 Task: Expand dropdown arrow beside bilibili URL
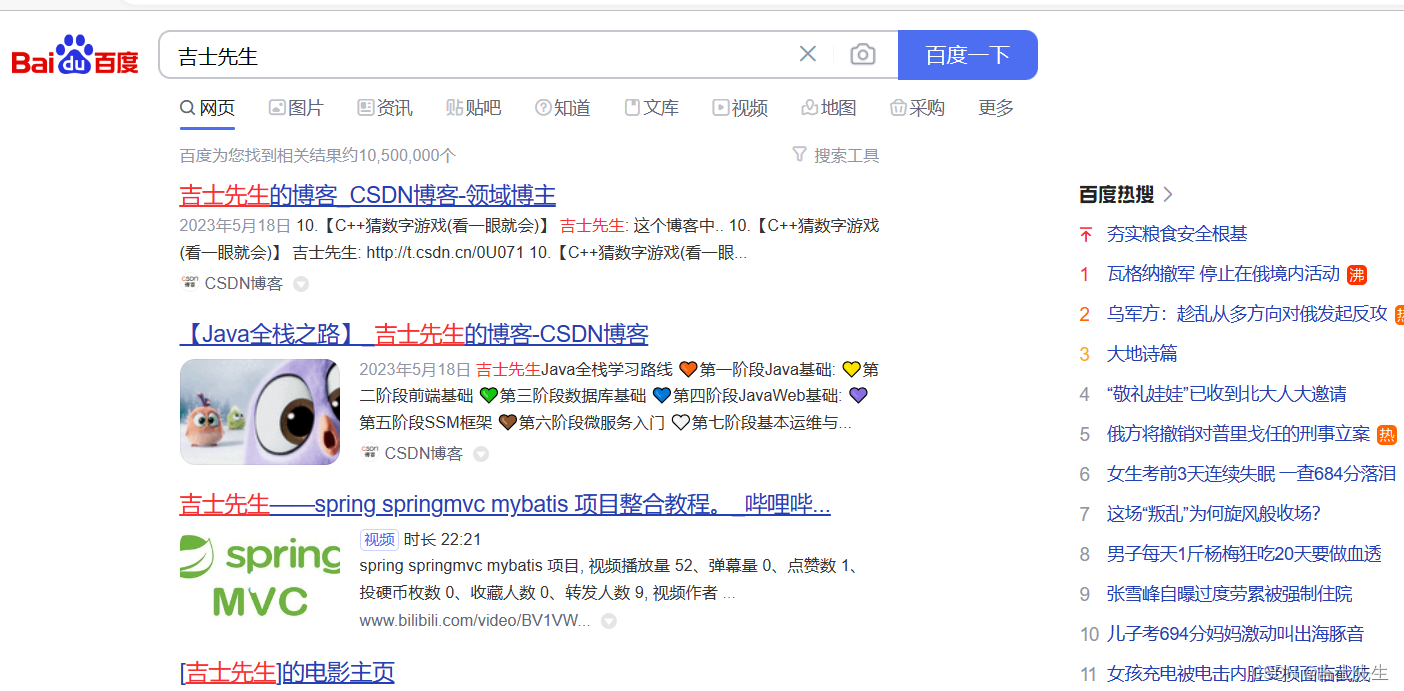point(608,621)
